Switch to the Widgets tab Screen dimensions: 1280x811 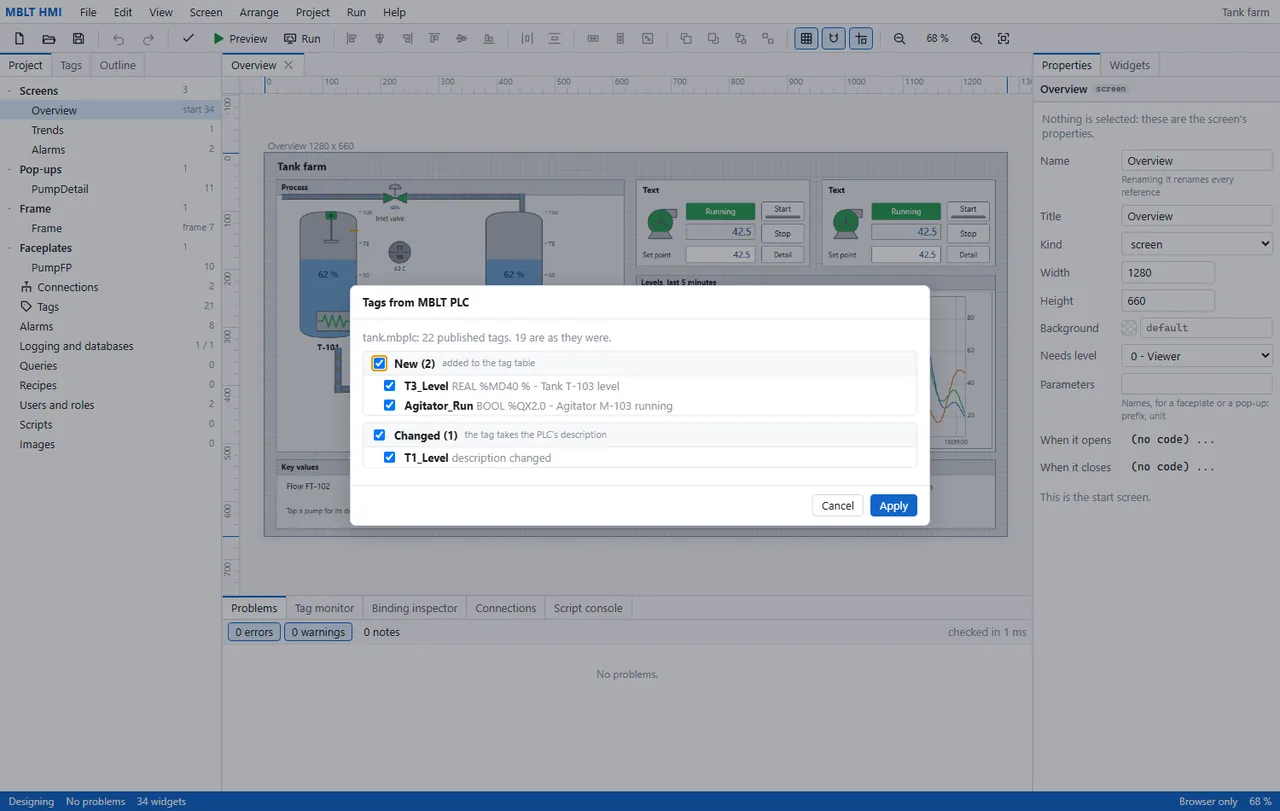coord(1129,65)
